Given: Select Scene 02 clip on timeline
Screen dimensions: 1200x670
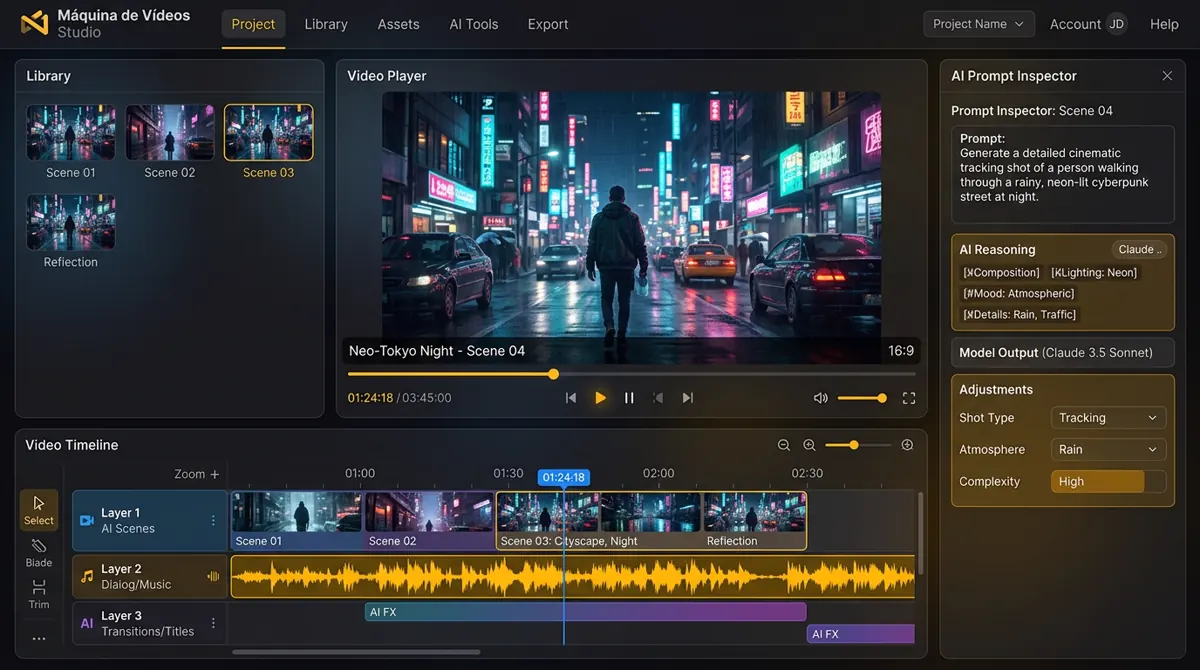Looking at the screenshot, I should pyautogui.click(x=430, y=520).
